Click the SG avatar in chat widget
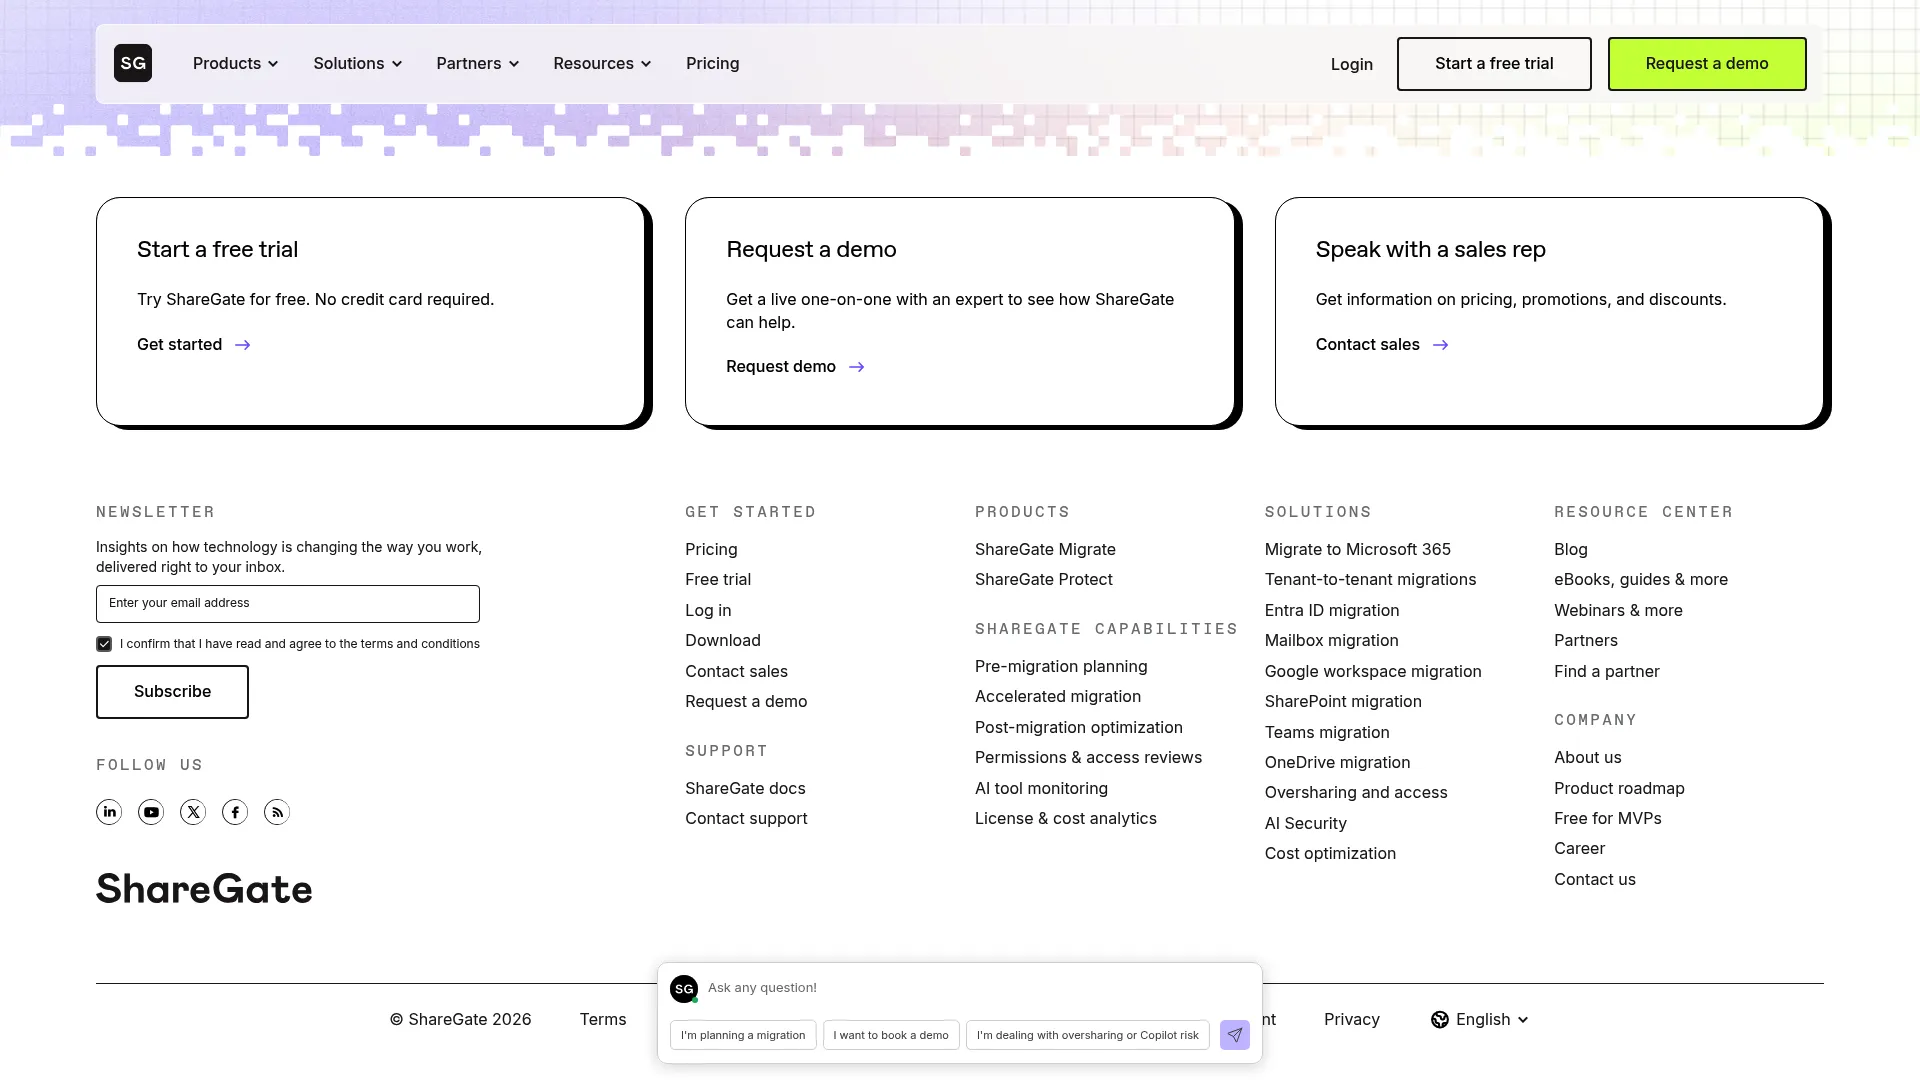1920x1080 pixels. pyautogui.click(x=684, y=989)
